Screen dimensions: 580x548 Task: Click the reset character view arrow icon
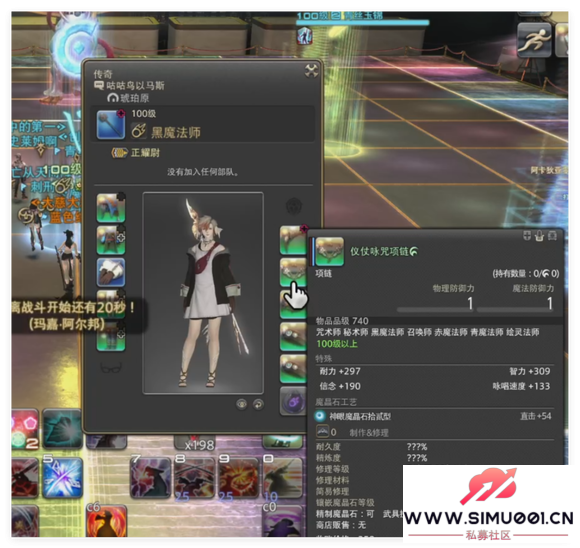[x=258, y=404]
